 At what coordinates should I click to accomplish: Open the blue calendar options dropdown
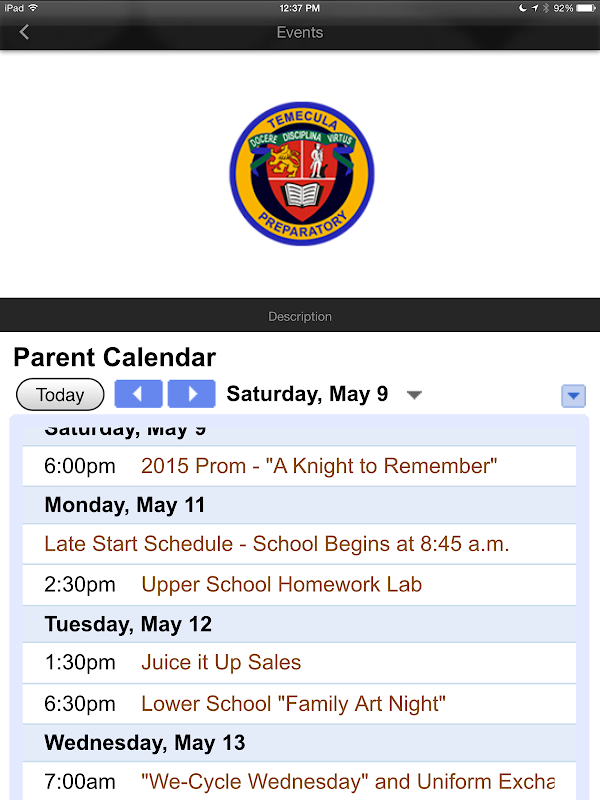click(x=573, y=396)
